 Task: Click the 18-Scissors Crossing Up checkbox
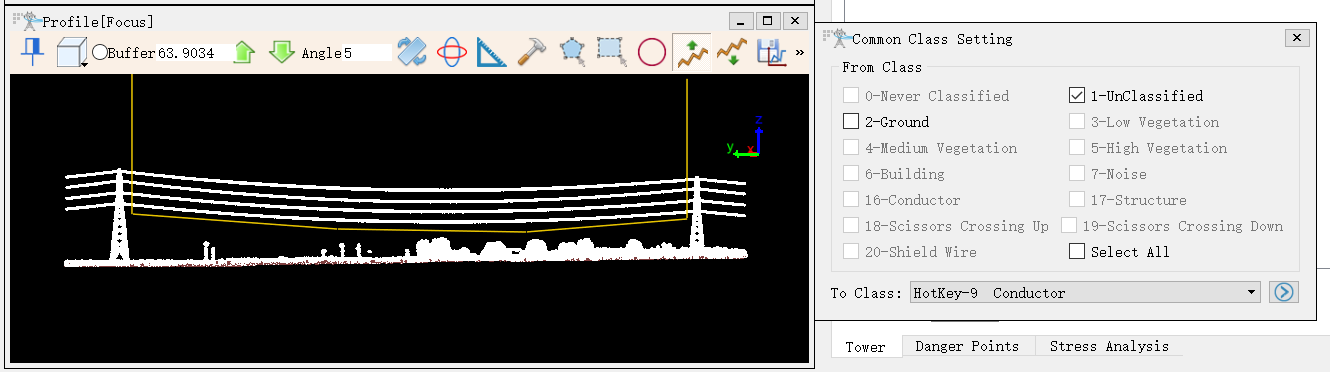point(851,226)
